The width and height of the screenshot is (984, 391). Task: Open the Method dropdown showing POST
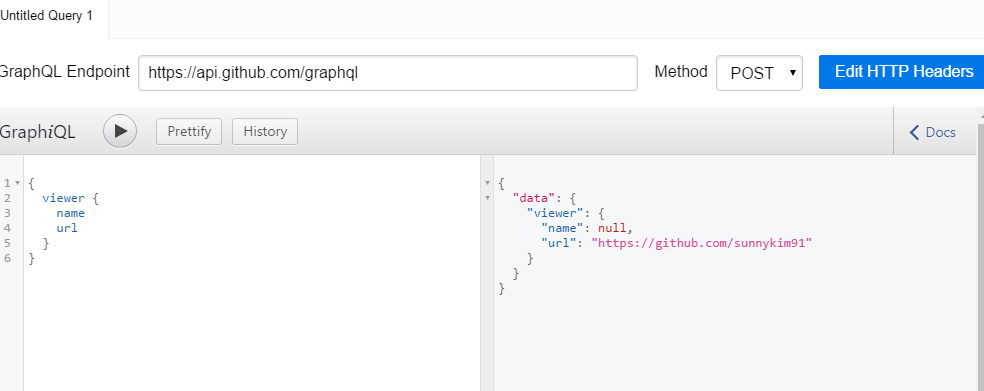[x=759, y=73]
